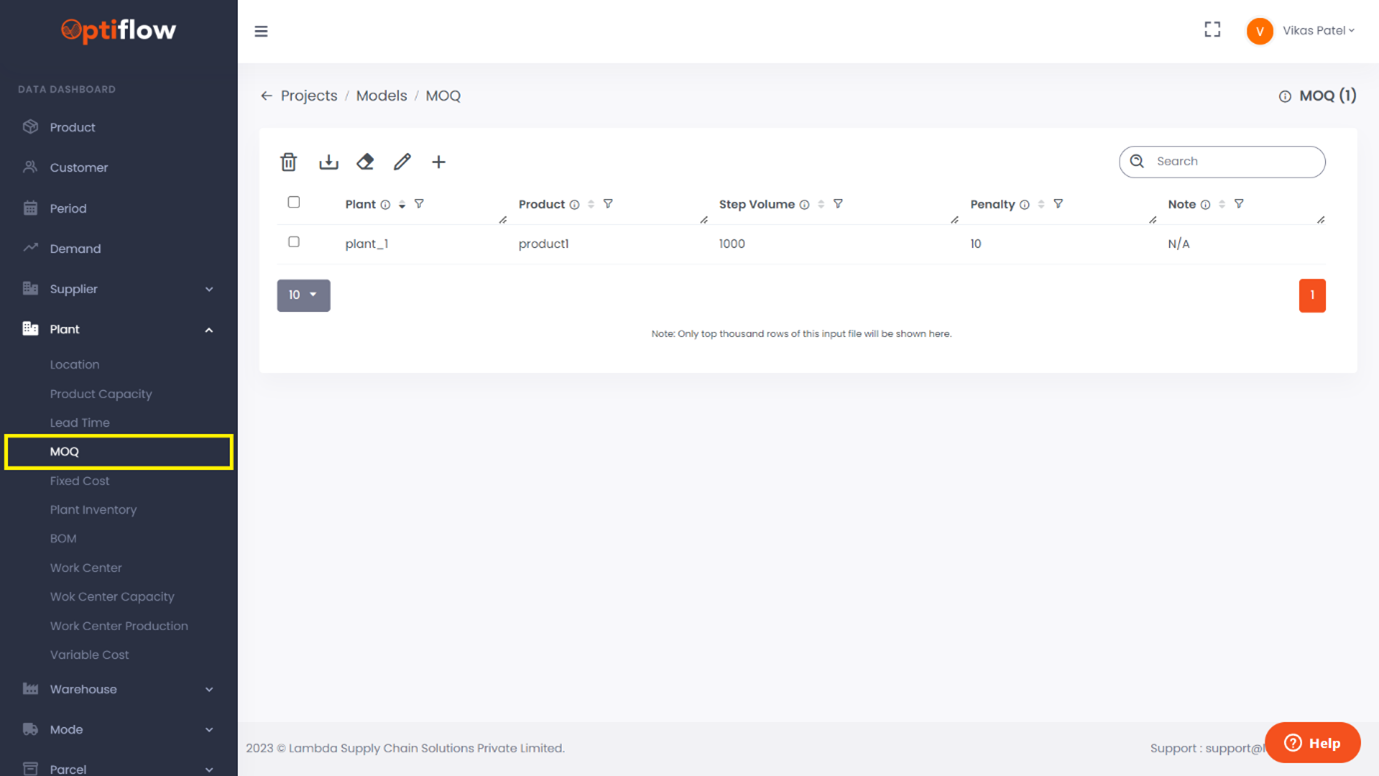Check the plant_1 row checkbox
This screenshot has width=1379, height=776.
[x=294, y=242]
